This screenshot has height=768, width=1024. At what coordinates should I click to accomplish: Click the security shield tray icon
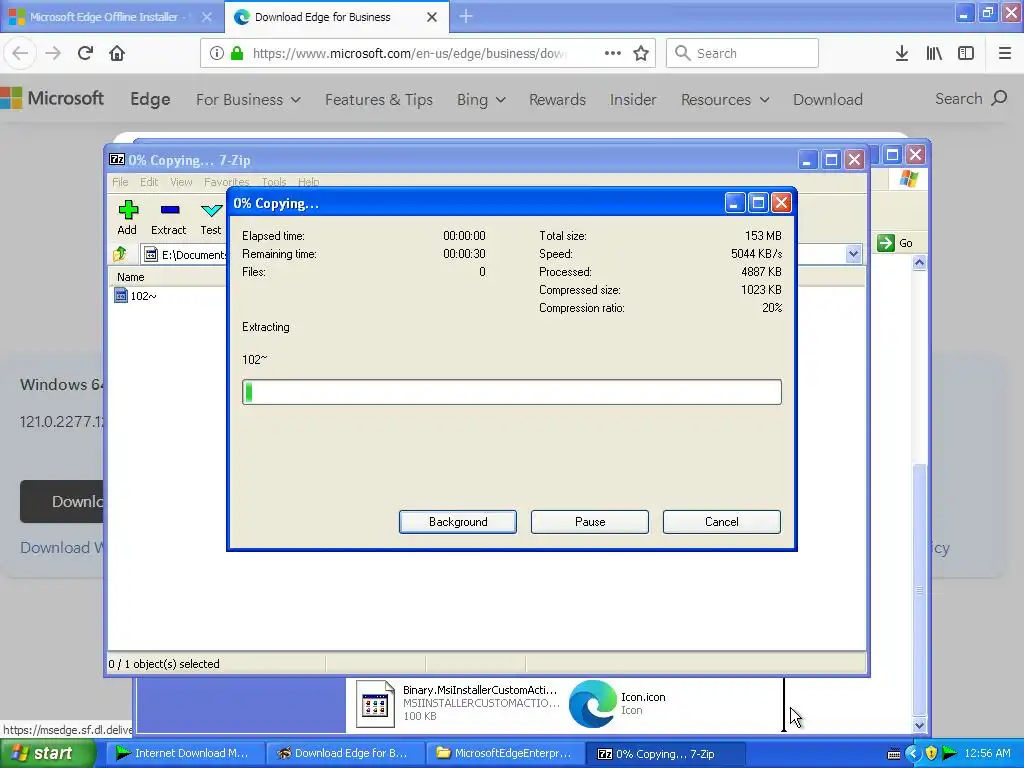point(931,754)
